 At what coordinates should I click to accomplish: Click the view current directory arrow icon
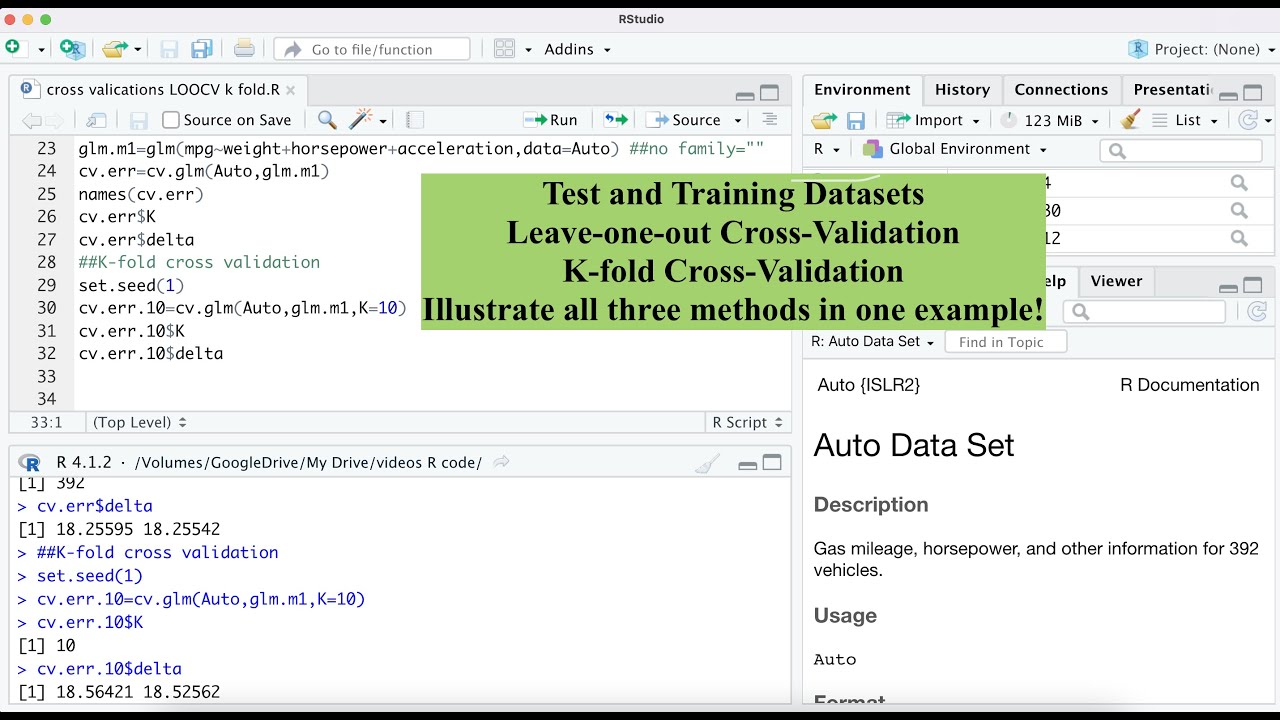click(502, 462)
